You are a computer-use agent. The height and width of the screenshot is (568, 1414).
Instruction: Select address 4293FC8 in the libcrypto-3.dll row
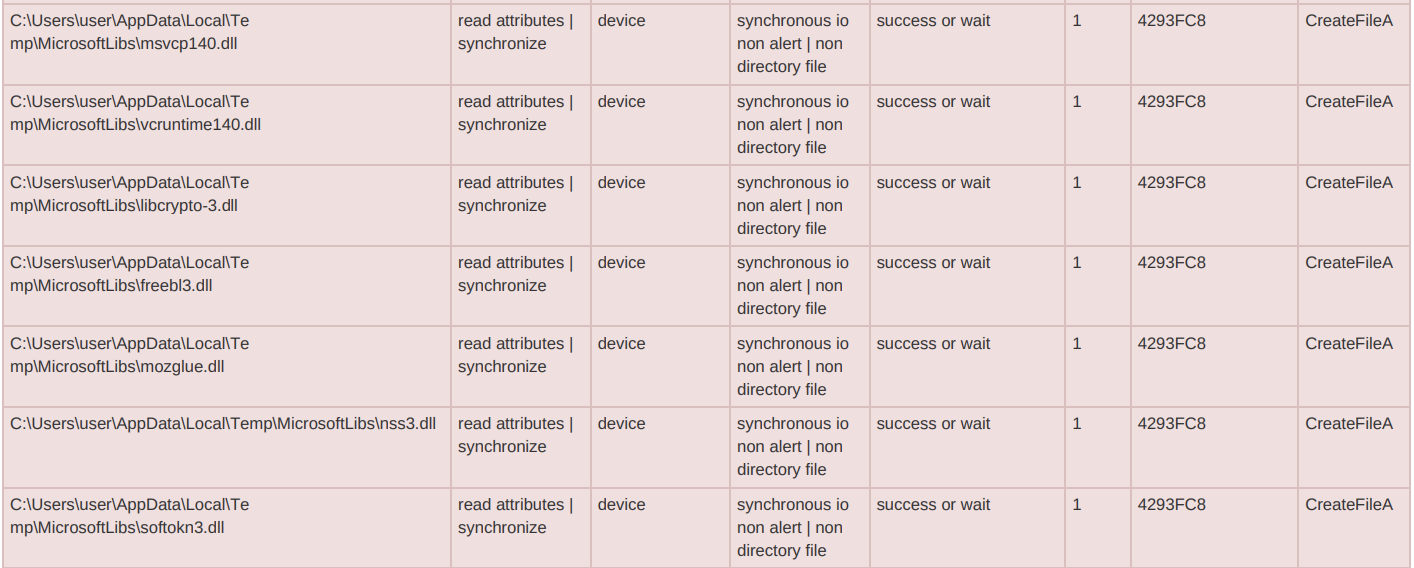pos(1171,183)
